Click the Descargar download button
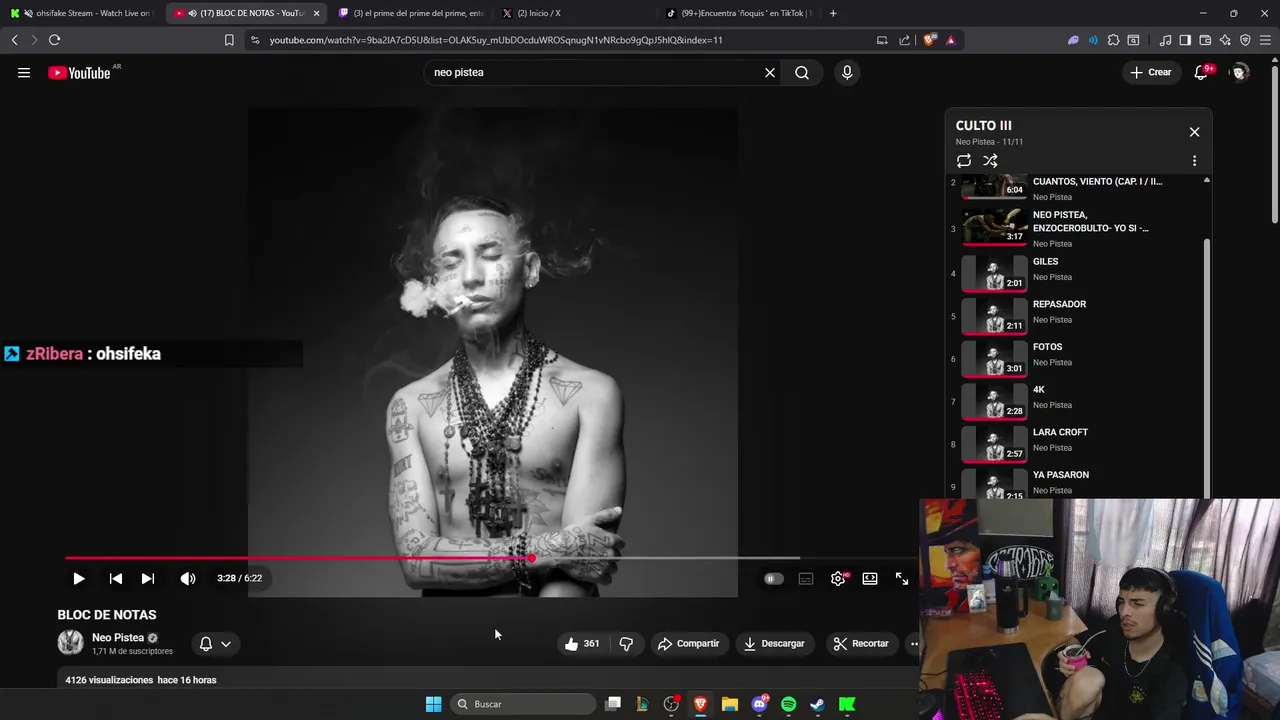 (x=773, y=644)
